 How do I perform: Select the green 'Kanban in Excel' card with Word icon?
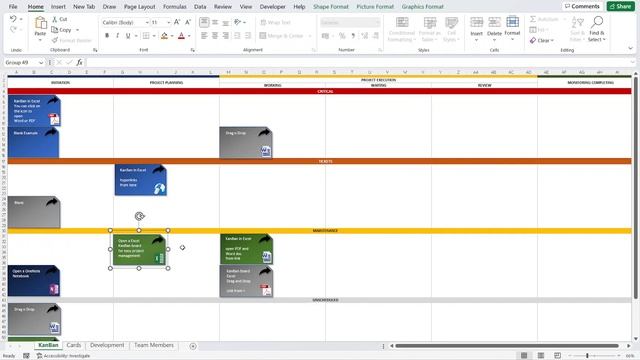click(x=247, y=249)
